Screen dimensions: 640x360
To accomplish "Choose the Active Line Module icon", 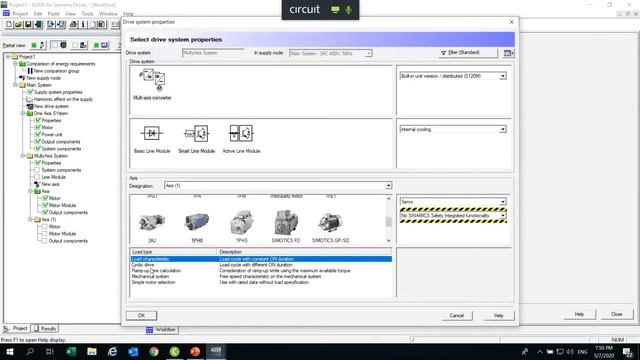I will point(241,133).
